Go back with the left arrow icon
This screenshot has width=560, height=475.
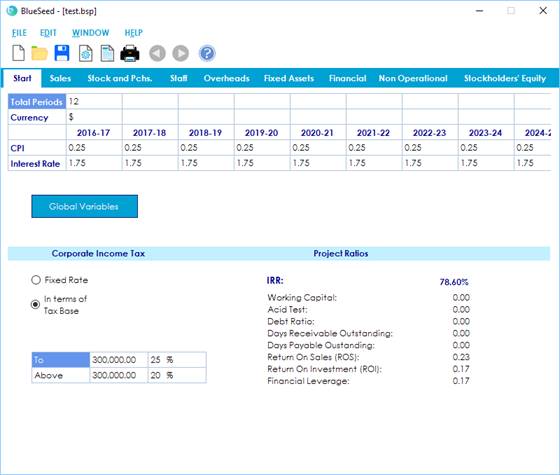tap(157, 54)
